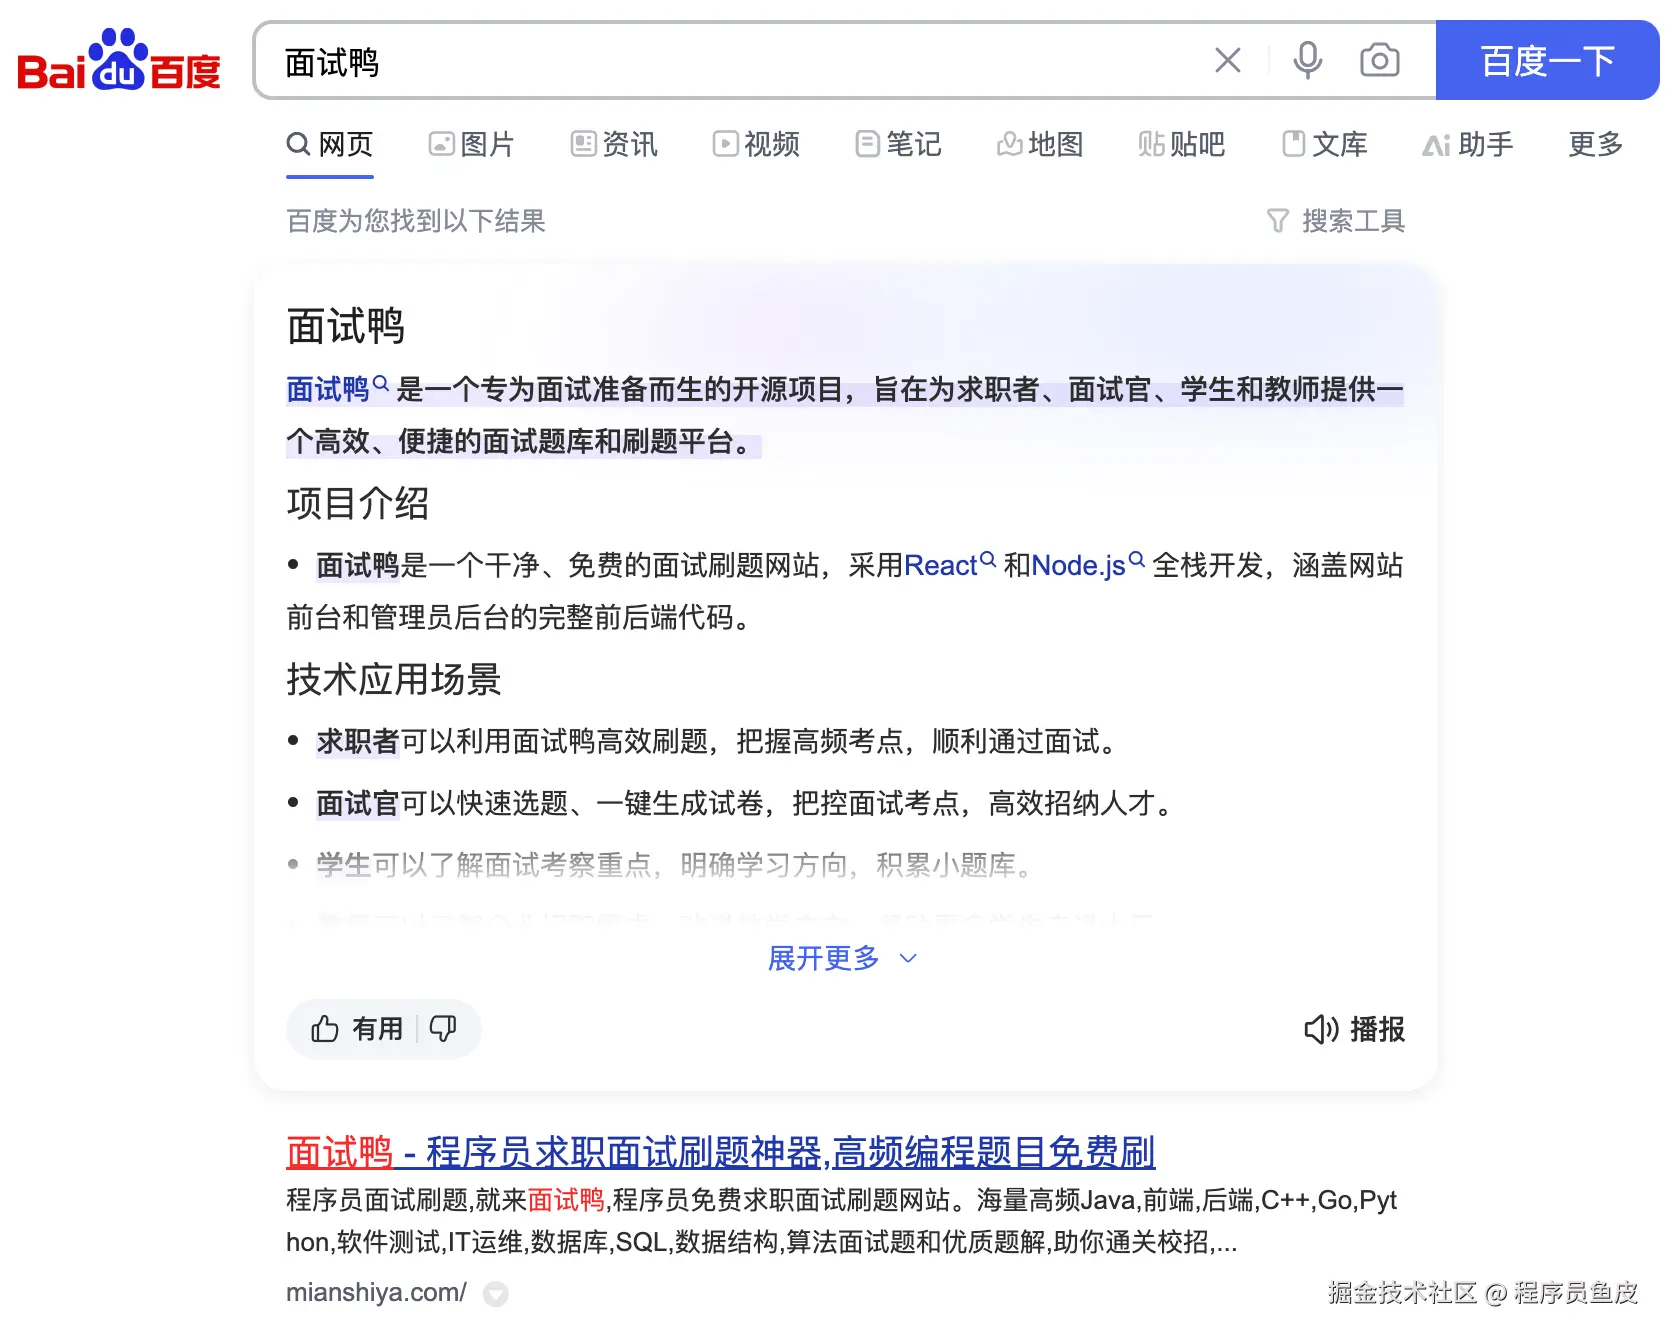
Task: Click the mianshiya.com/ URL
Action: [x=376, y=1292]
